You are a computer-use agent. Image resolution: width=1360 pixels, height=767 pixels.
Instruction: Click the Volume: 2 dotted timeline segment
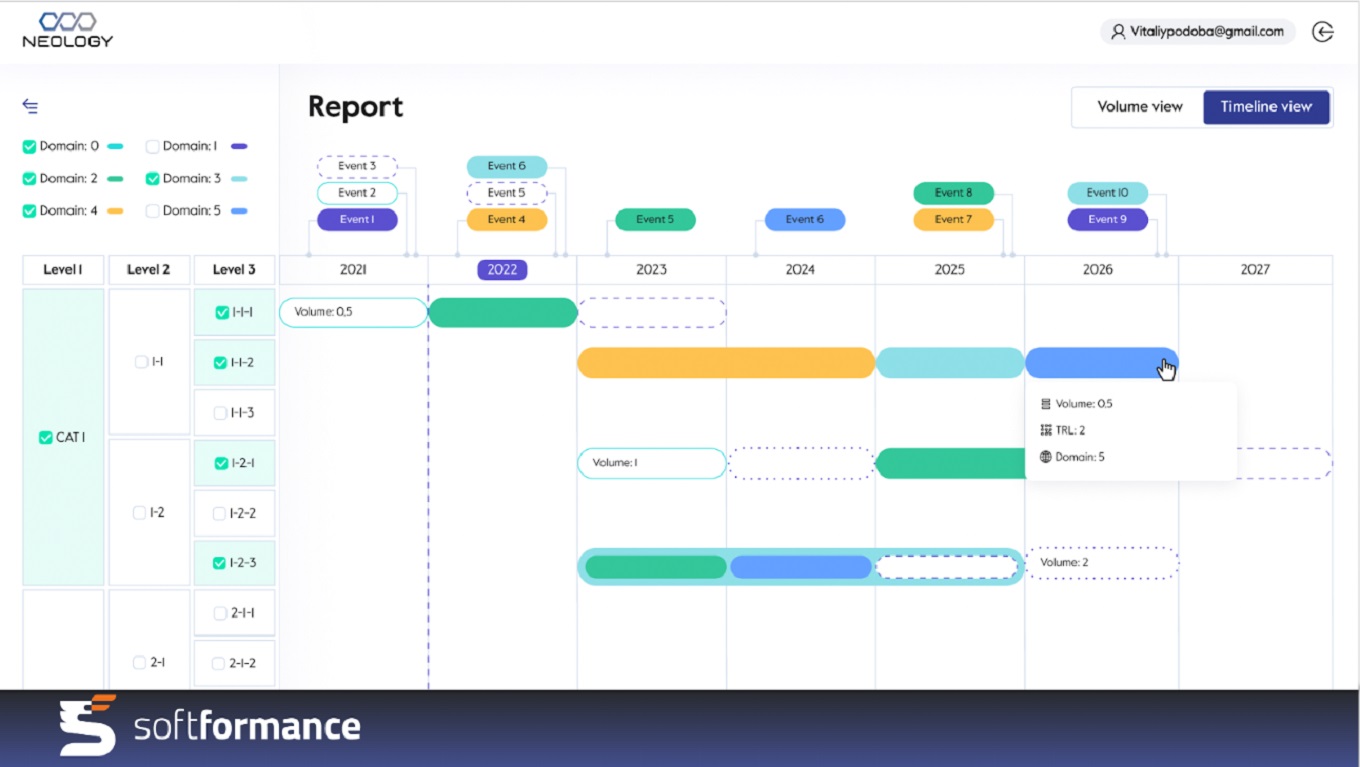pyautogui.click(x=1102, y=563)
